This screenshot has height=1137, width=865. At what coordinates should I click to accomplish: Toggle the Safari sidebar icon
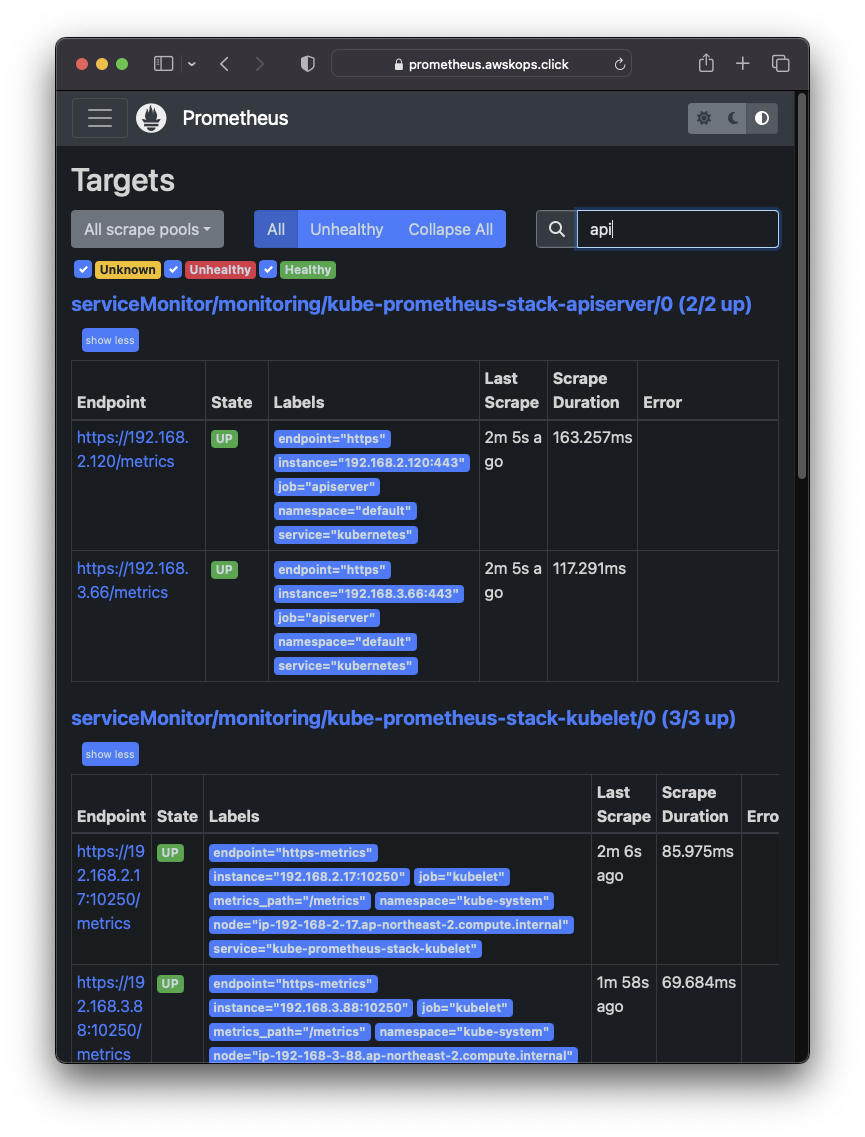pos(164,64)
